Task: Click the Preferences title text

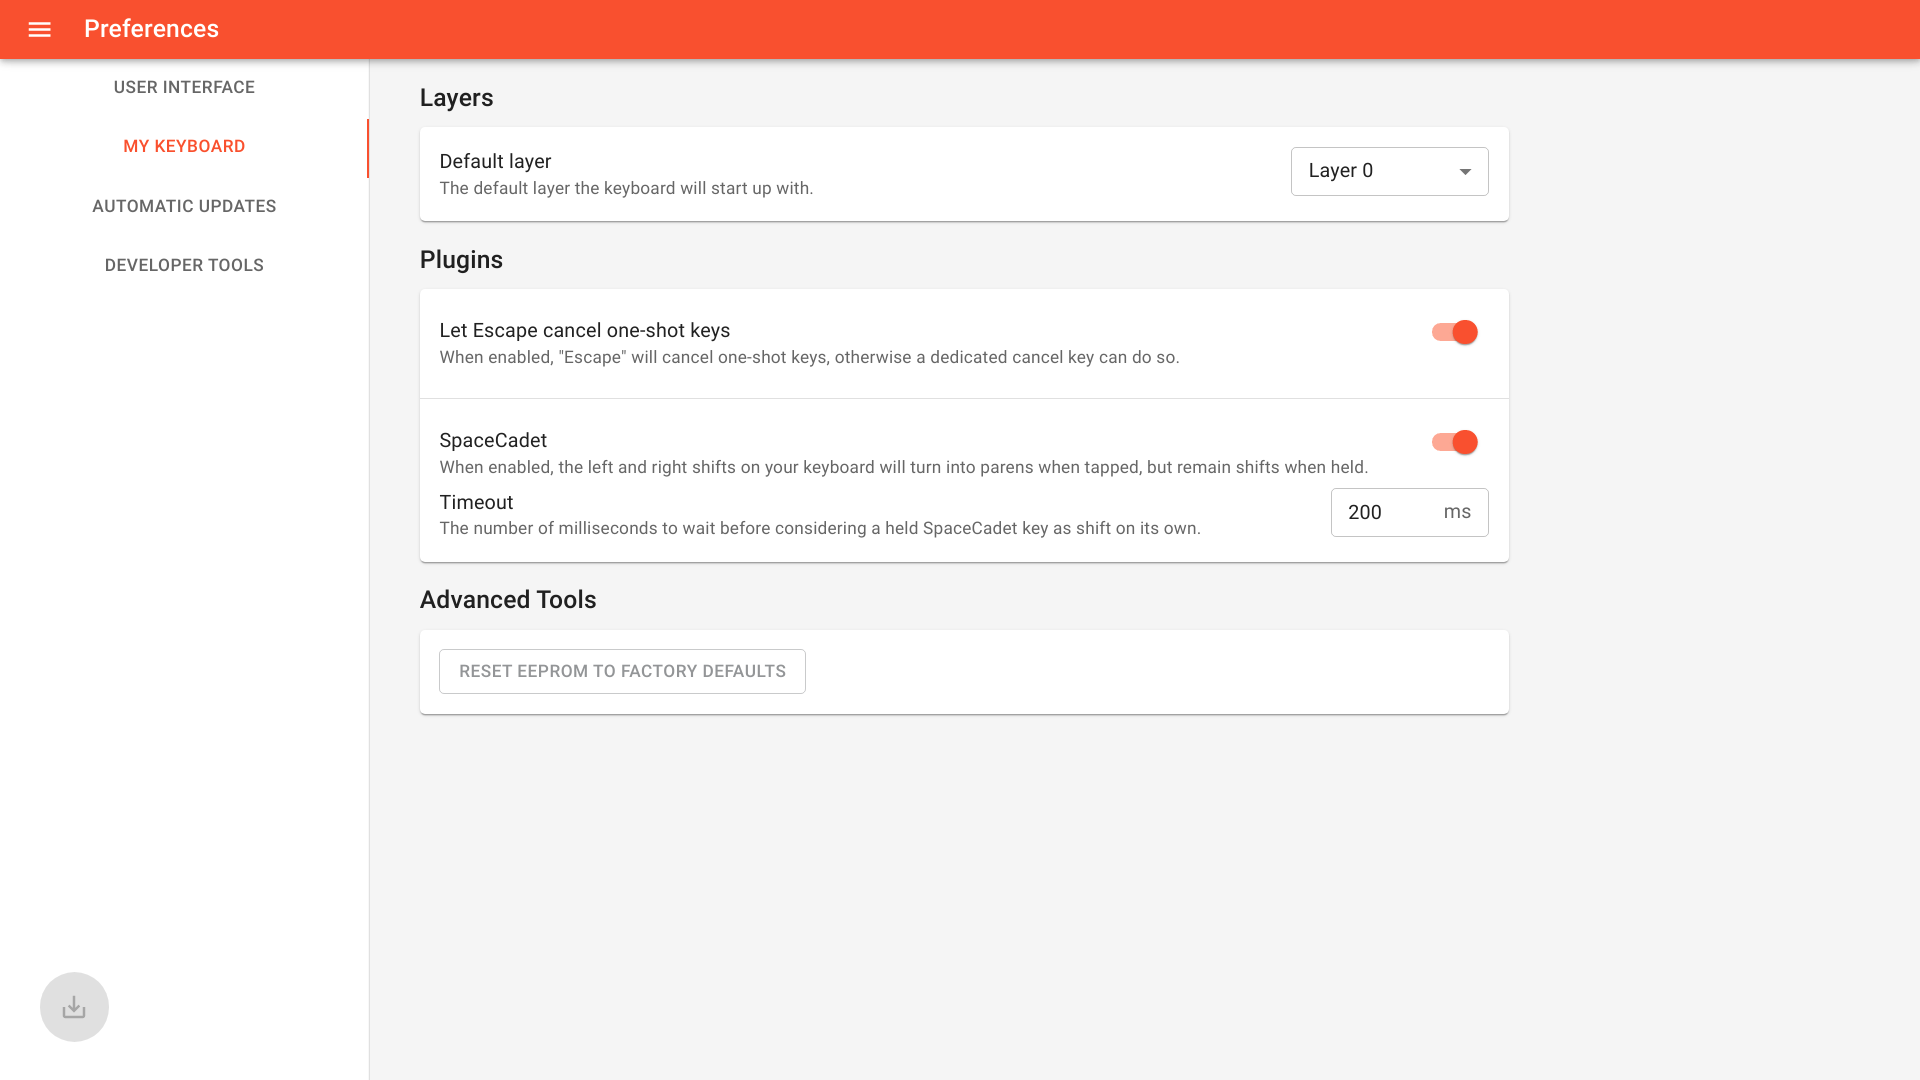Action: [x=151, y=29]
